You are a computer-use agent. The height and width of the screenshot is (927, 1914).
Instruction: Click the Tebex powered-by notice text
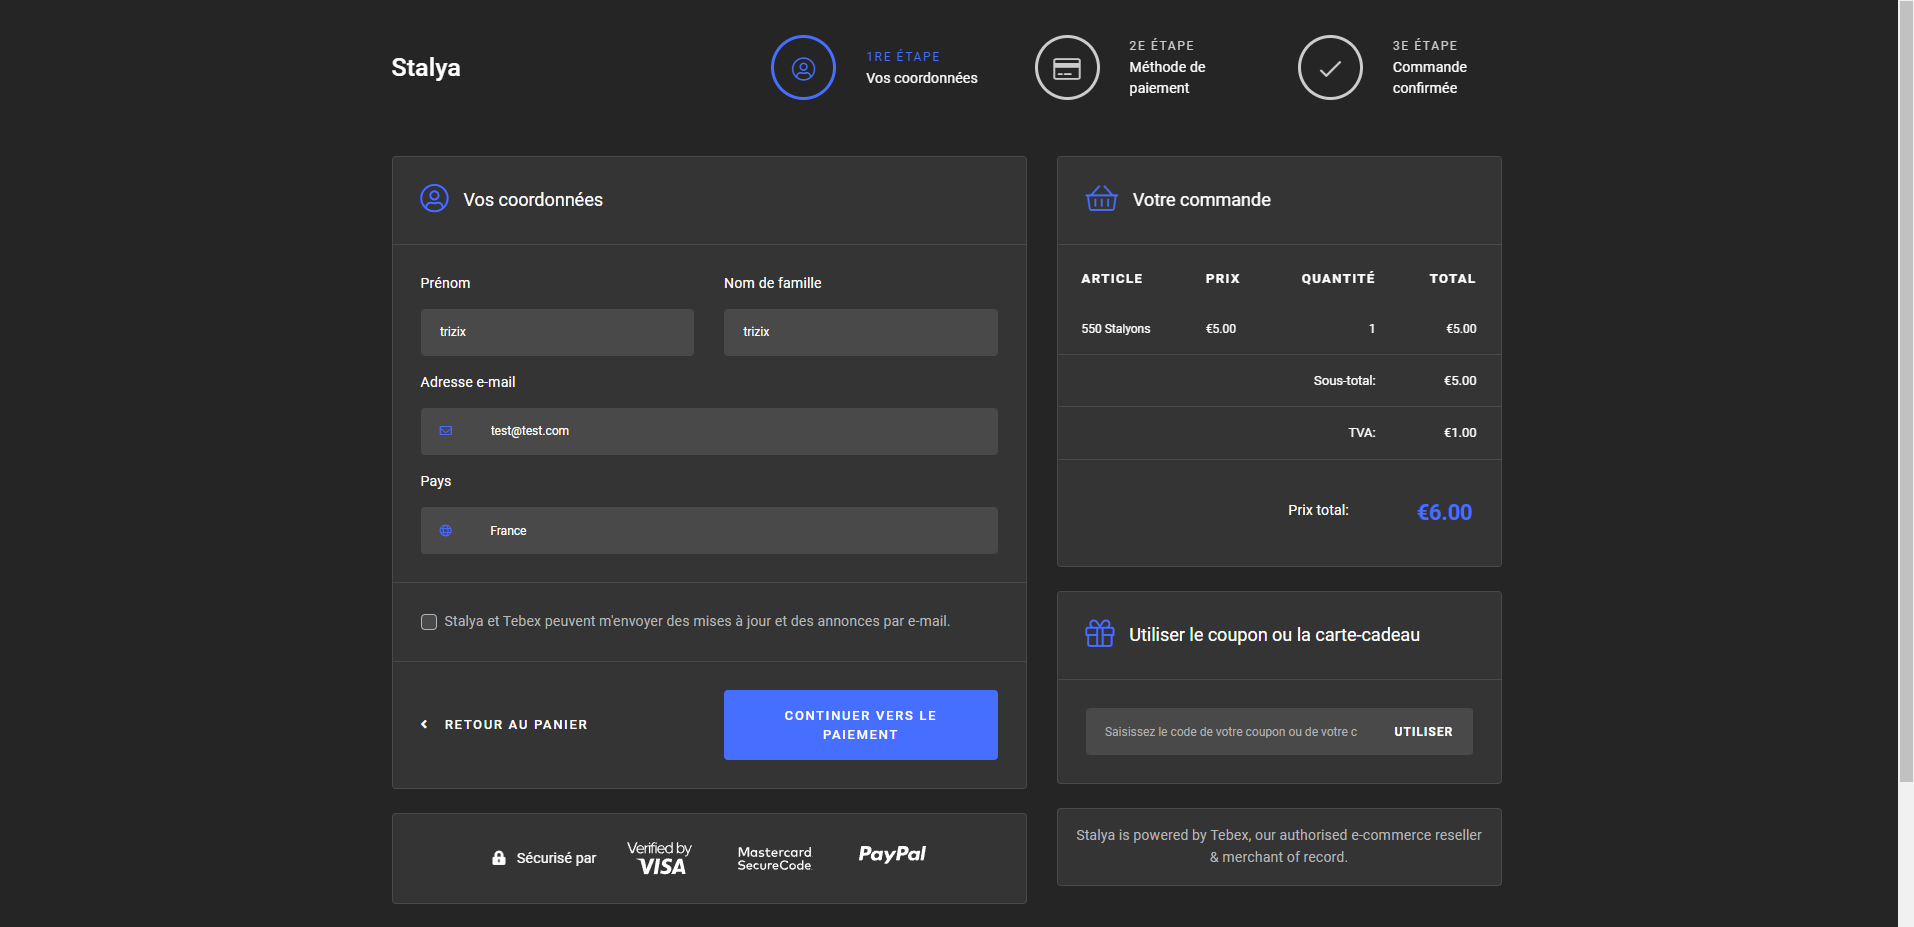[1279, 846]
